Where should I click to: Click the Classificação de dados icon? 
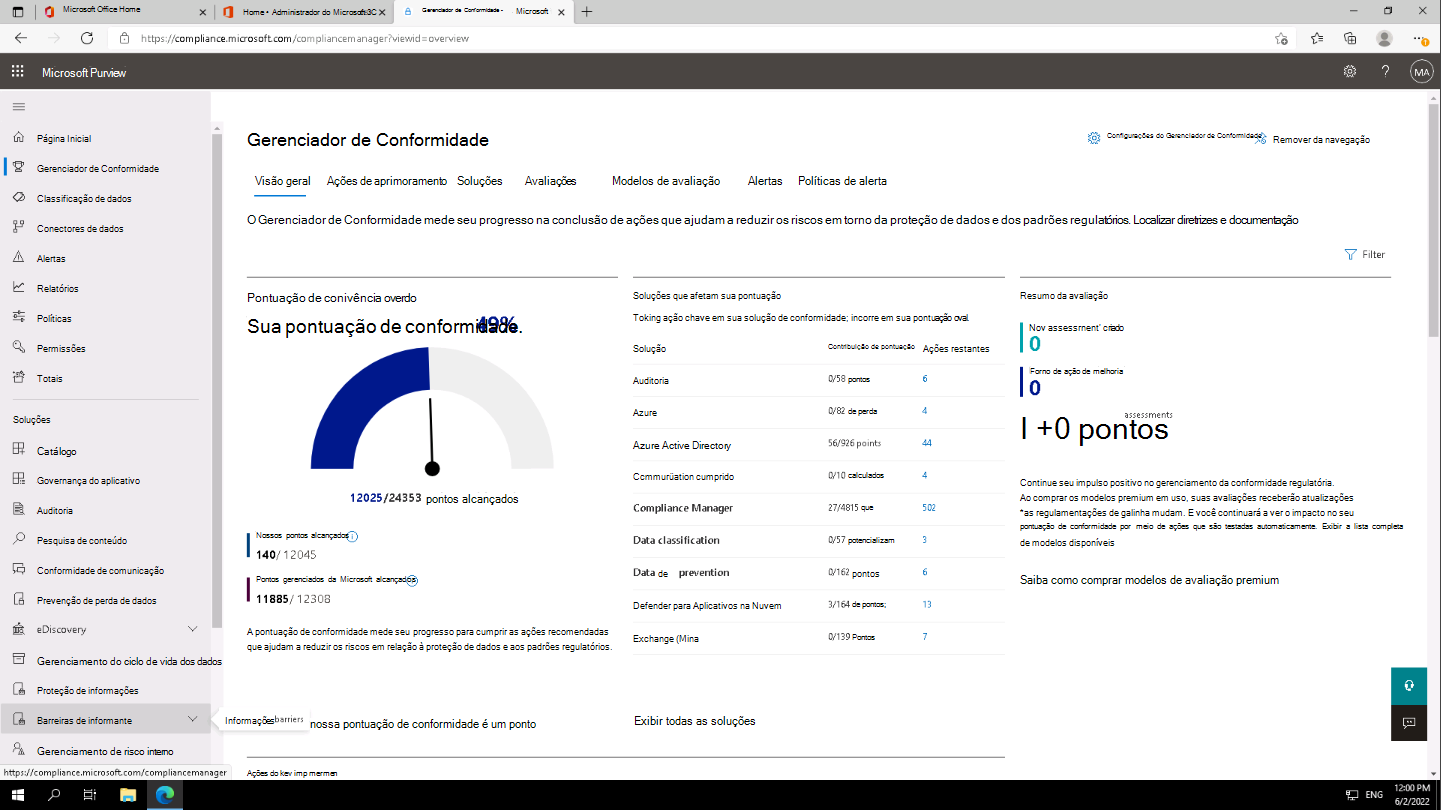(x=18, y=198)
